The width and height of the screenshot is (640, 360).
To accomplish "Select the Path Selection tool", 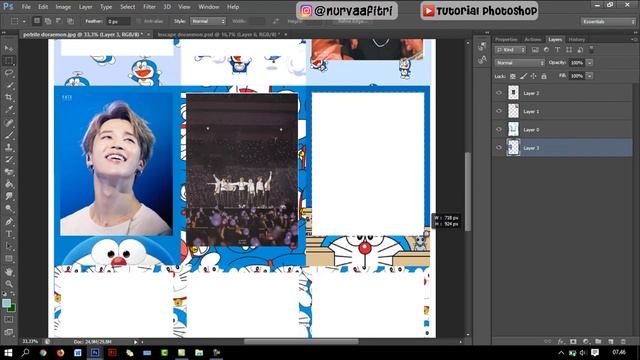I will tap(9, 246).
